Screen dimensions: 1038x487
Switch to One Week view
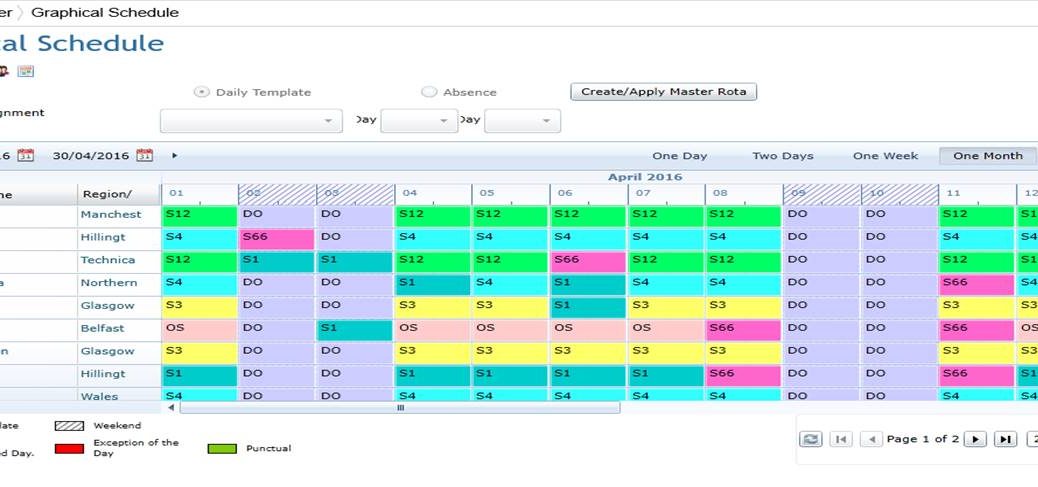pyautogui.click(x=885, y=156)
